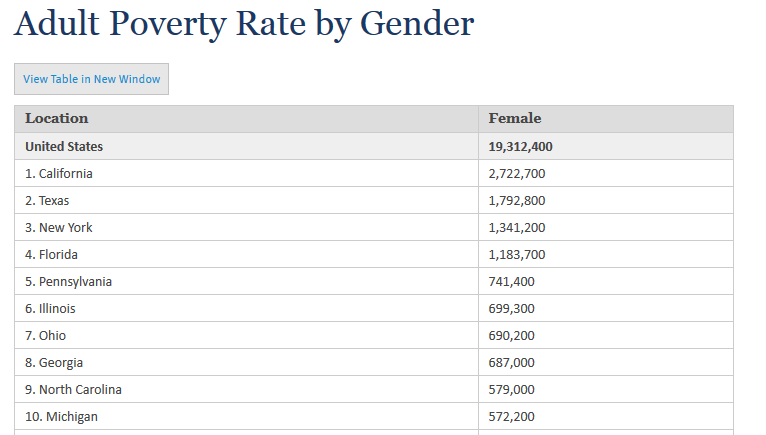This screenshot has width=766, height=435.
Task: Select the Texas value 1,792,800
Action: click(517, 200)
